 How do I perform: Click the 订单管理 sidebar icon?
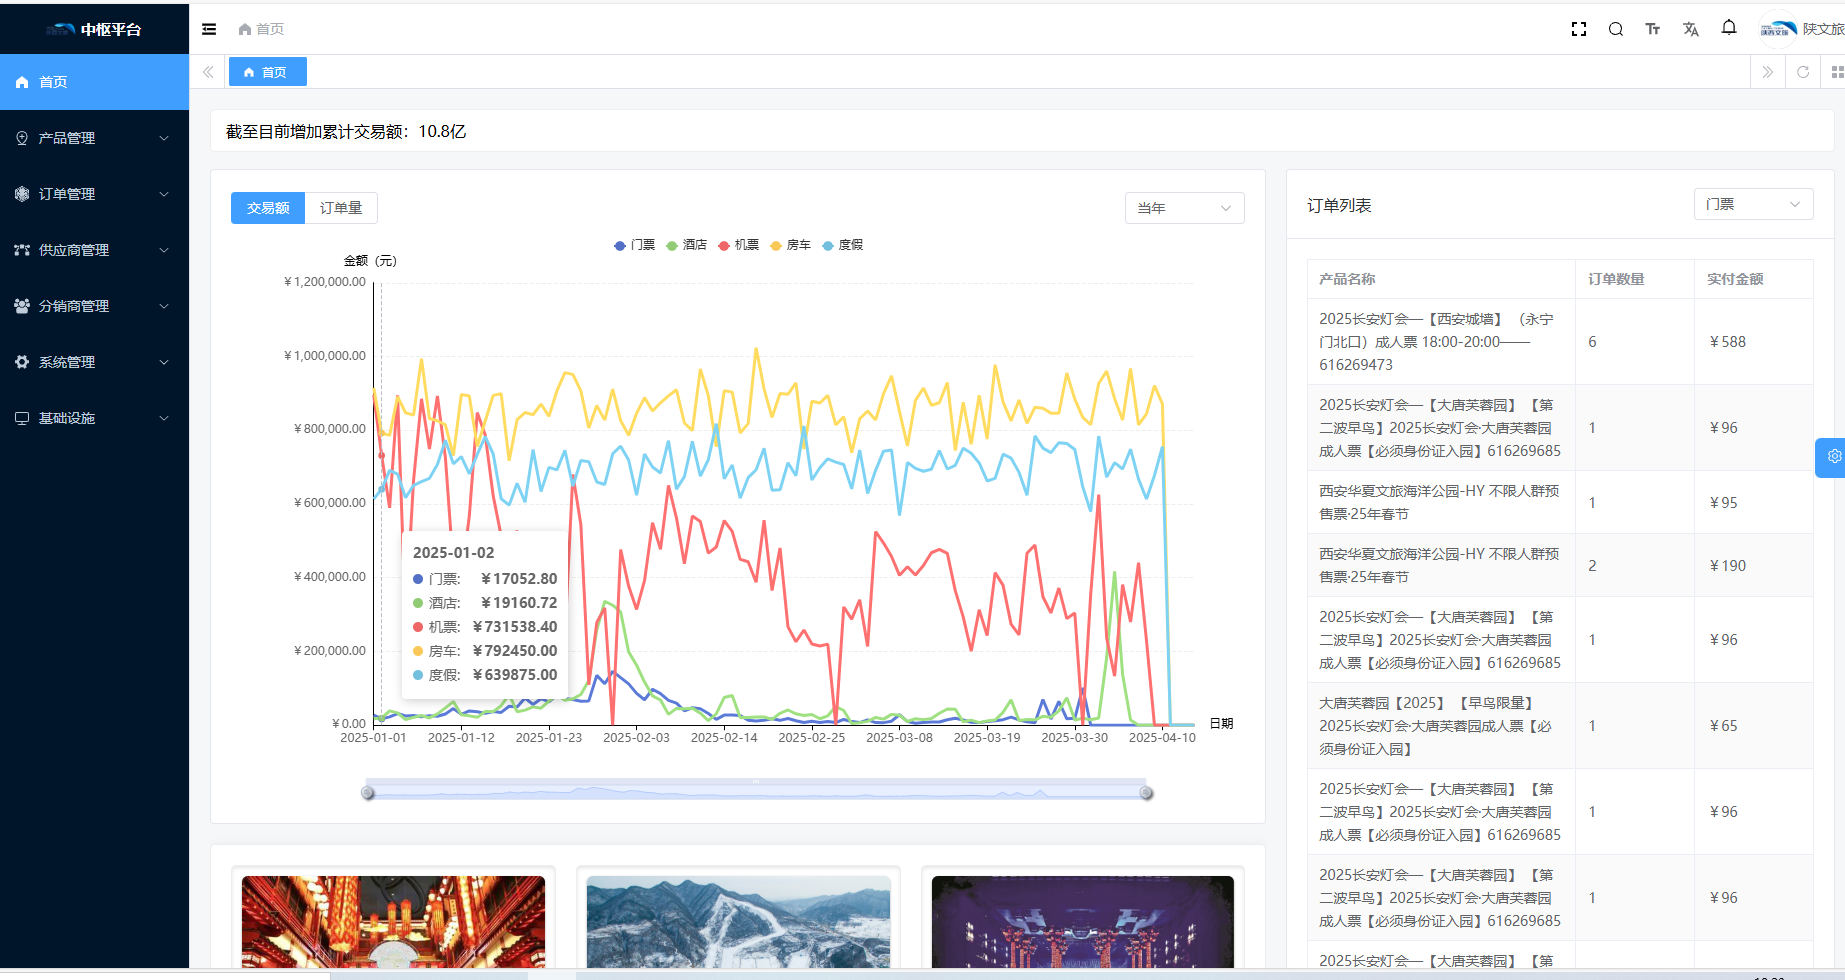(x=22, y=194)
